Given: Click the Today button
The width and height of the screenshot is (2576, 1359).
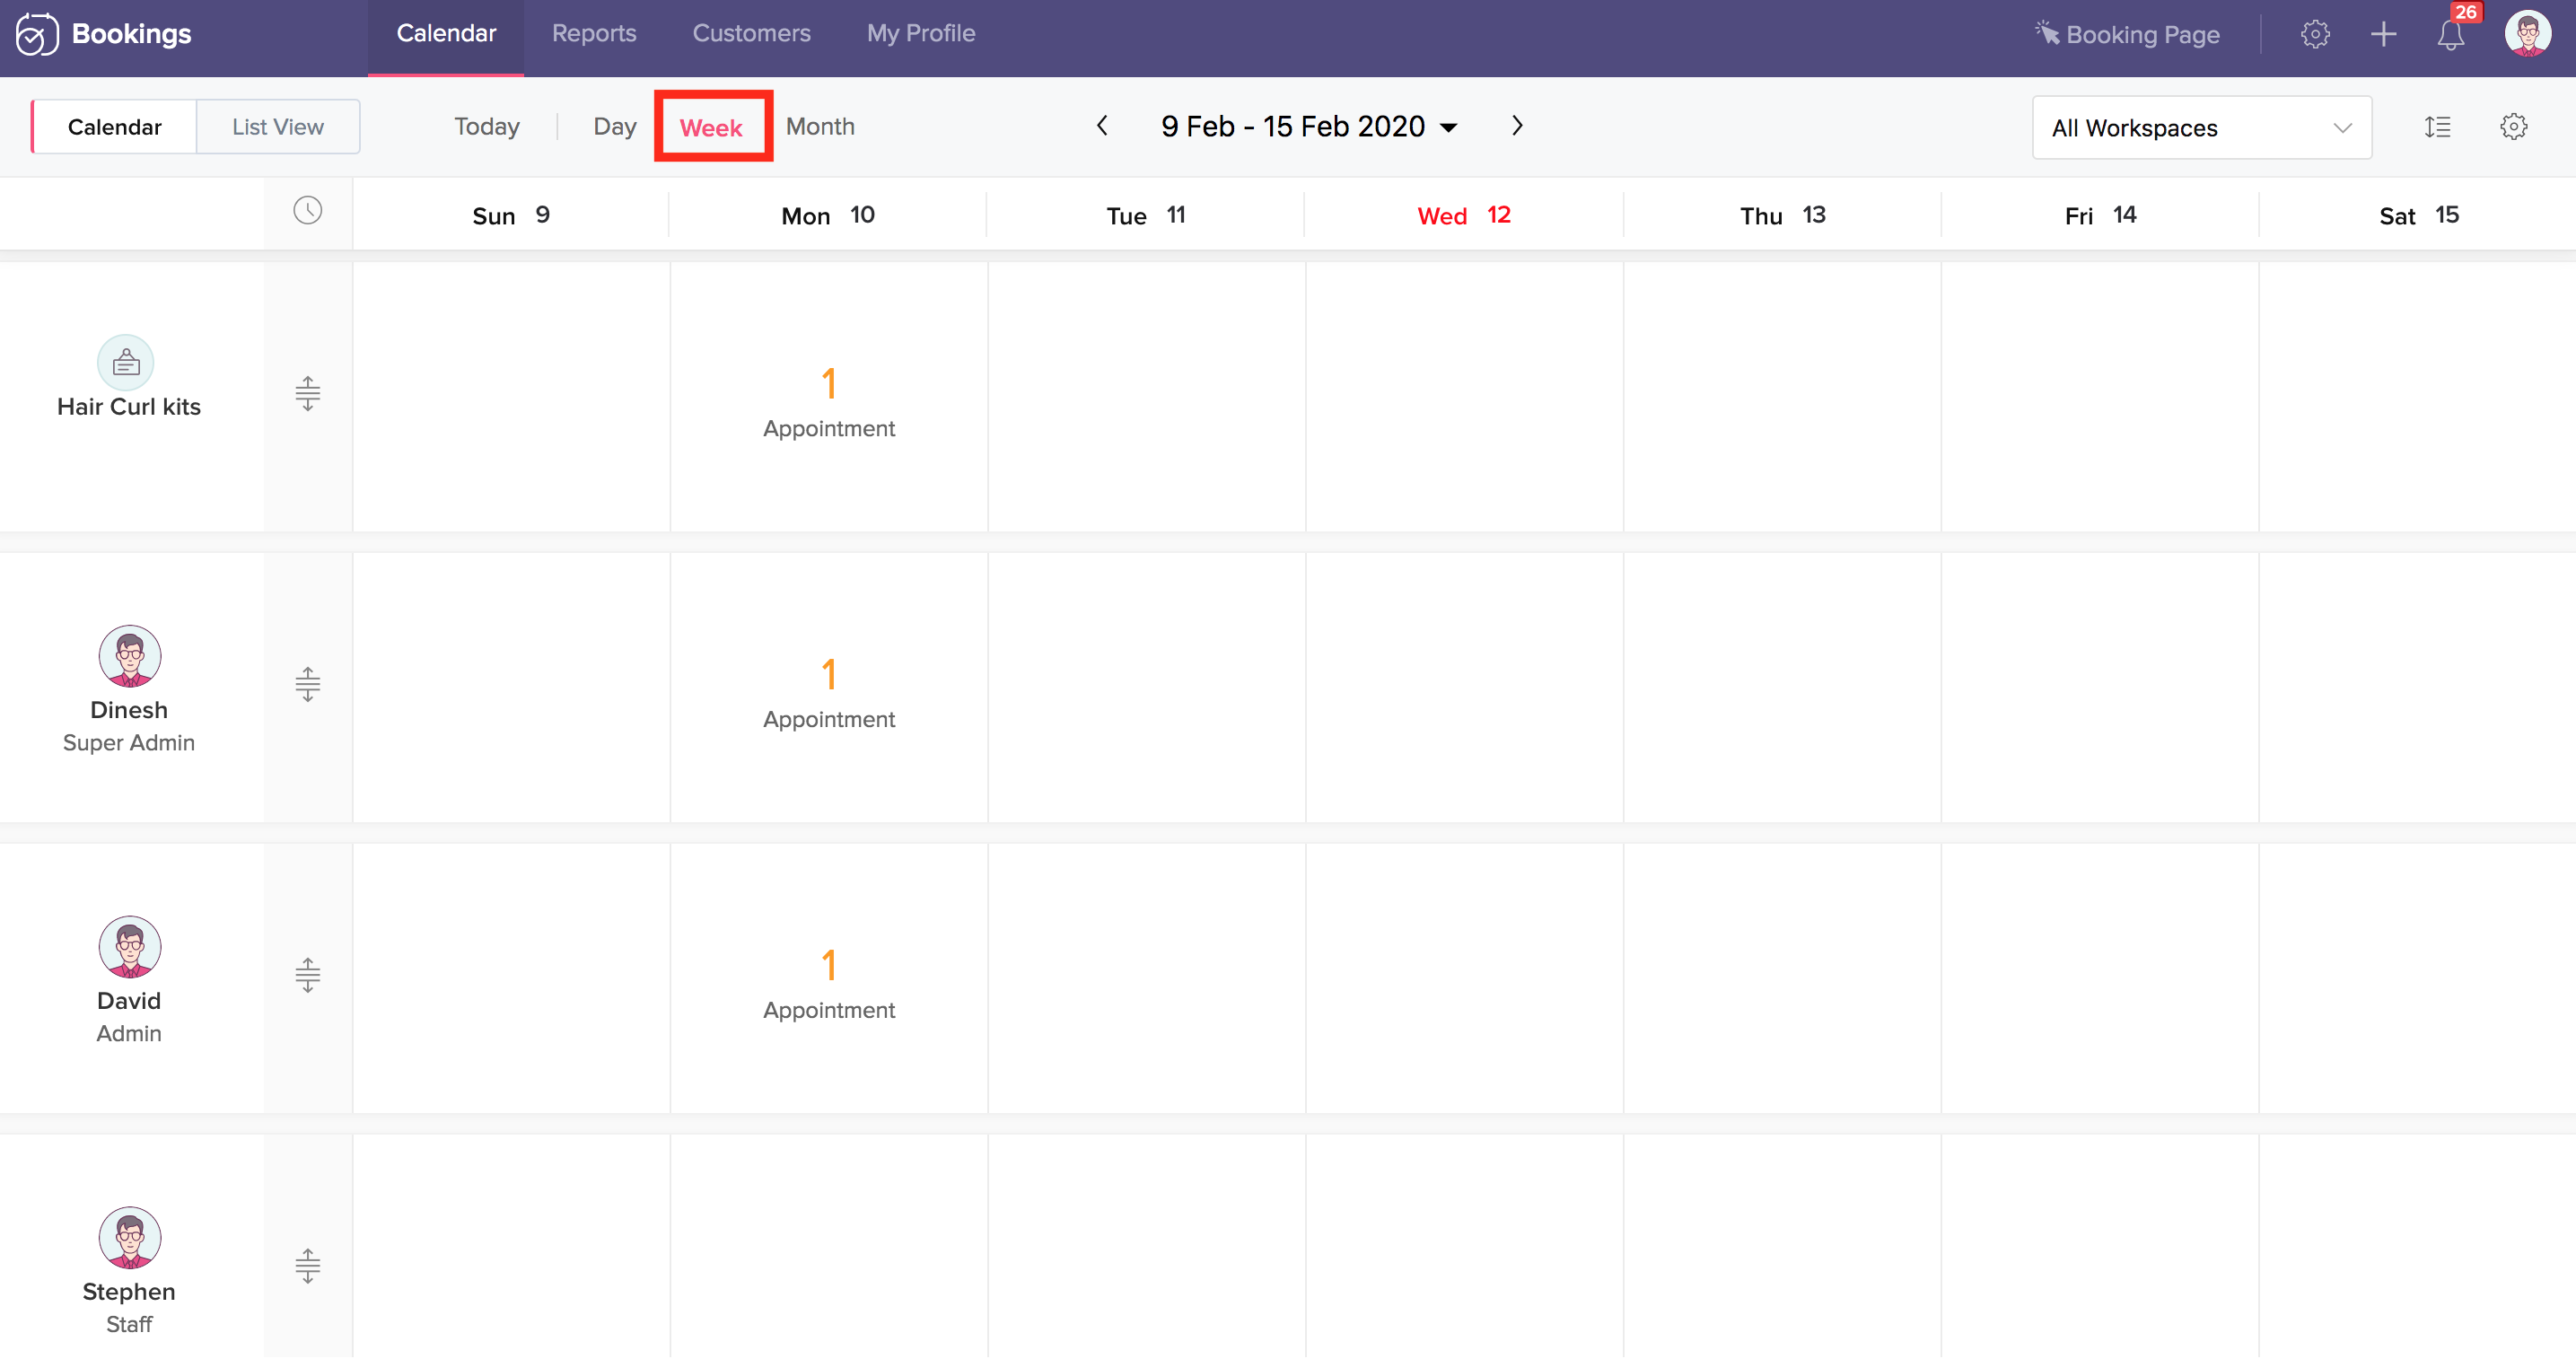Looking at the screenshot, I should 487,127.
